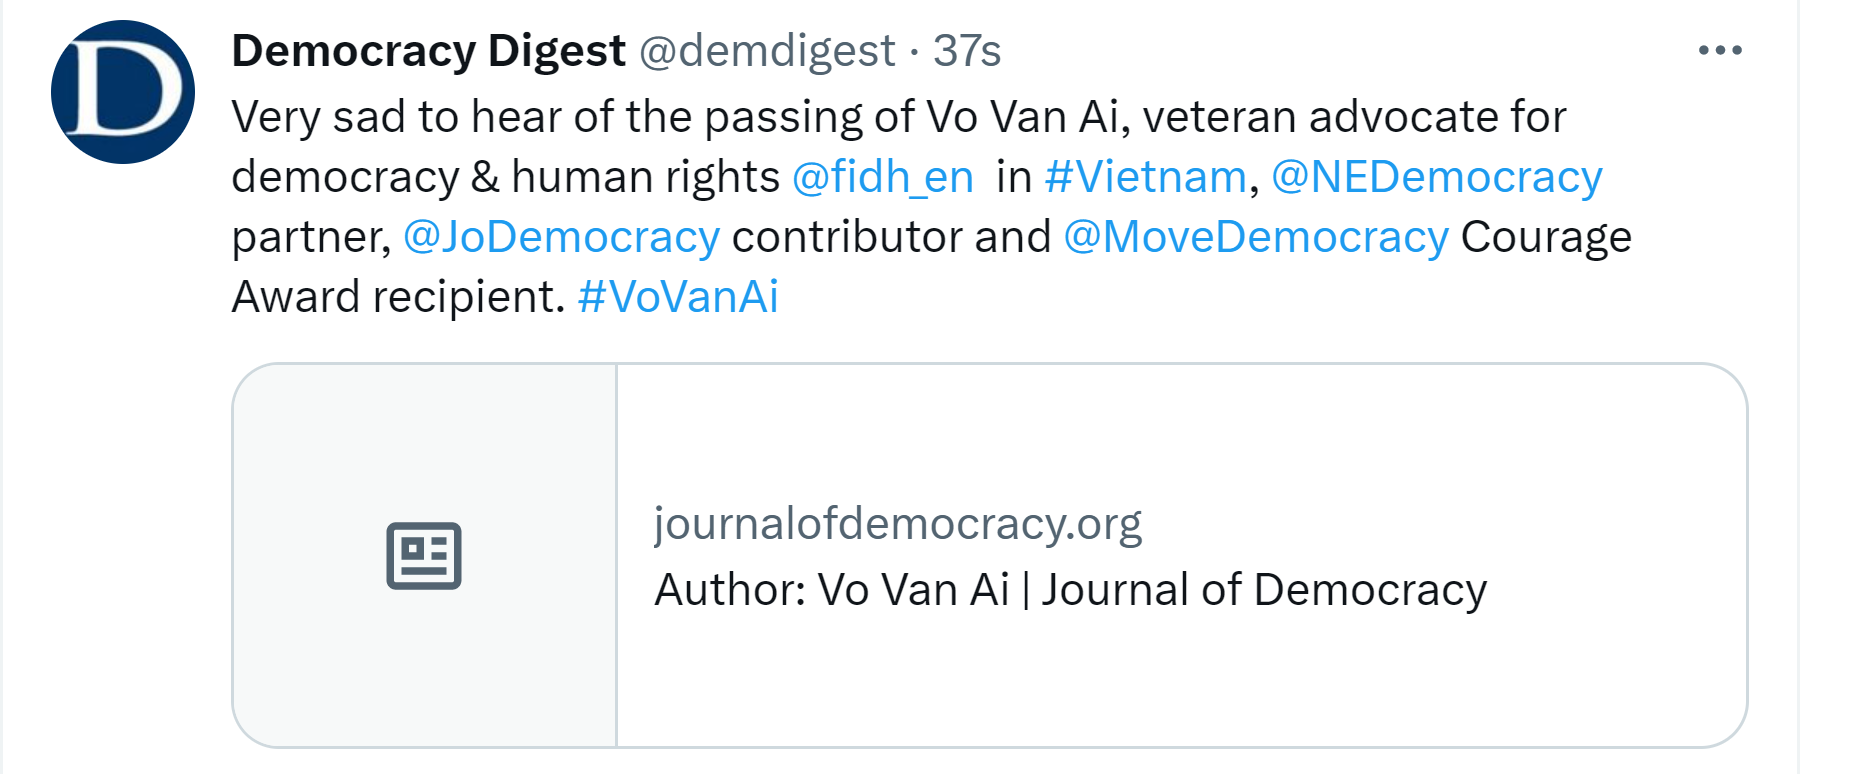Open the Democracy Digest display name
The image size is (1867, 774).
coord(428,51)
